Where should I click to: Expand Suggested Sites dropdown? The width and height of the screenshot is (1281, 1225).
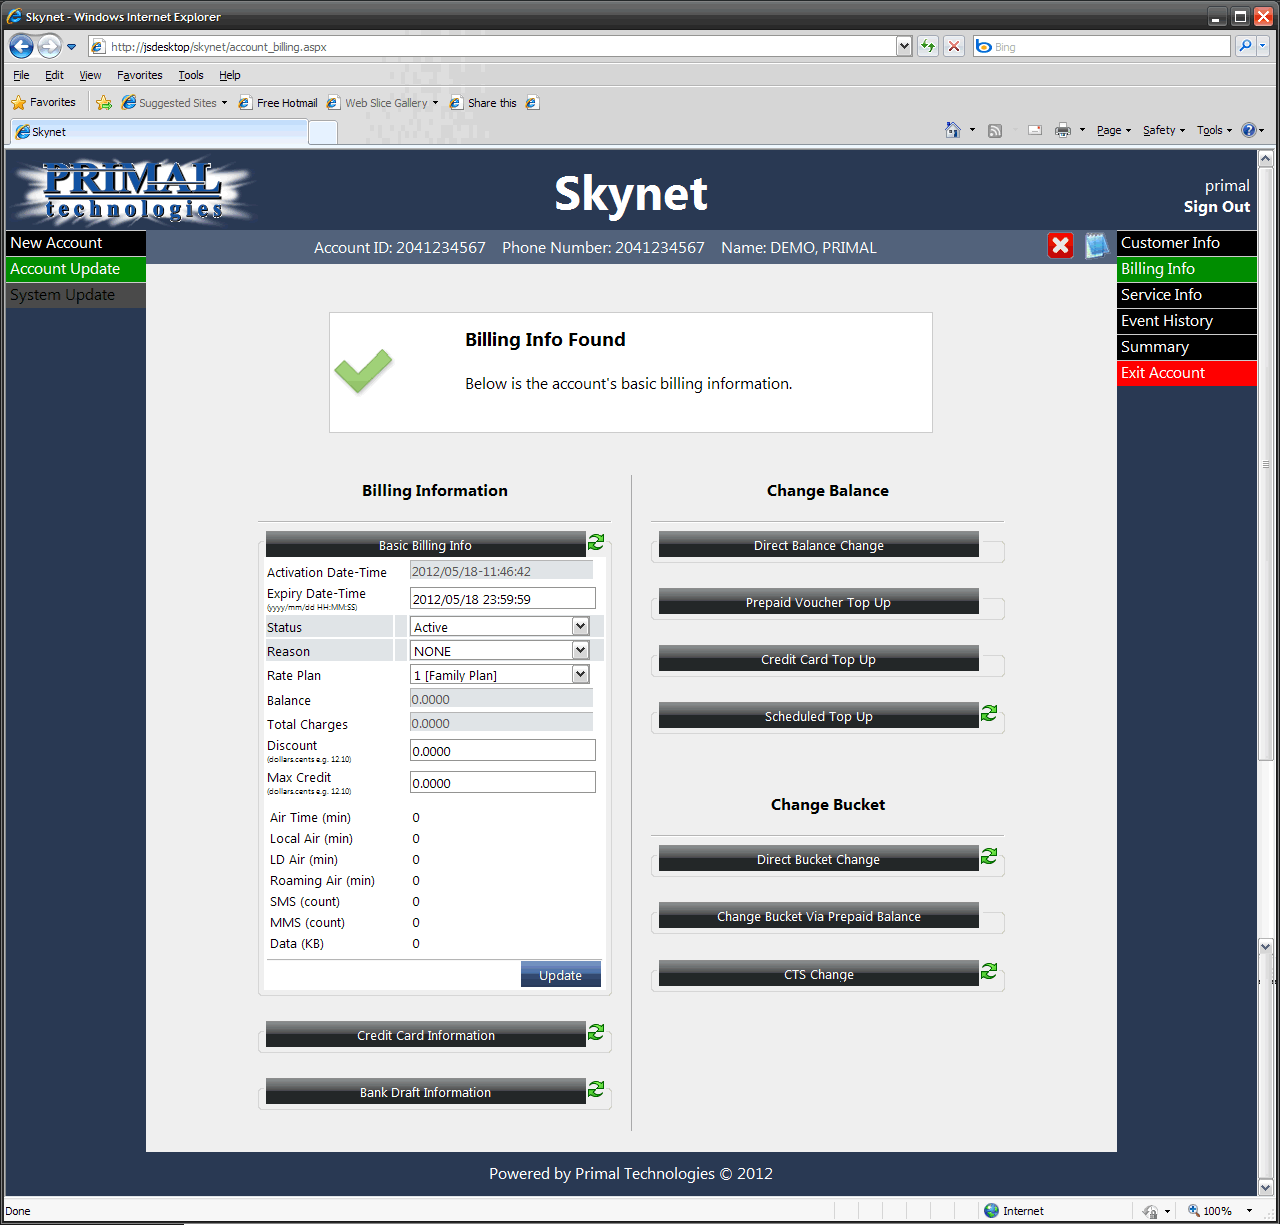coord(224,102)
